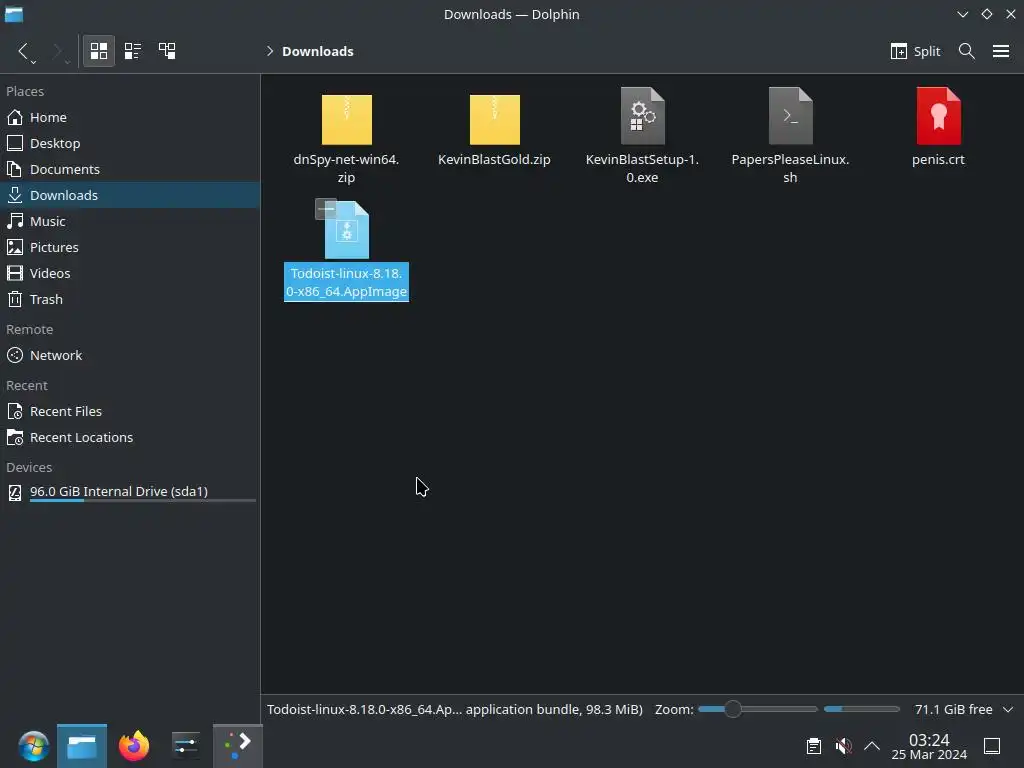Open the clipboard tray icon
Viewport: 1024px width, 768px height.
coord(814,746)
